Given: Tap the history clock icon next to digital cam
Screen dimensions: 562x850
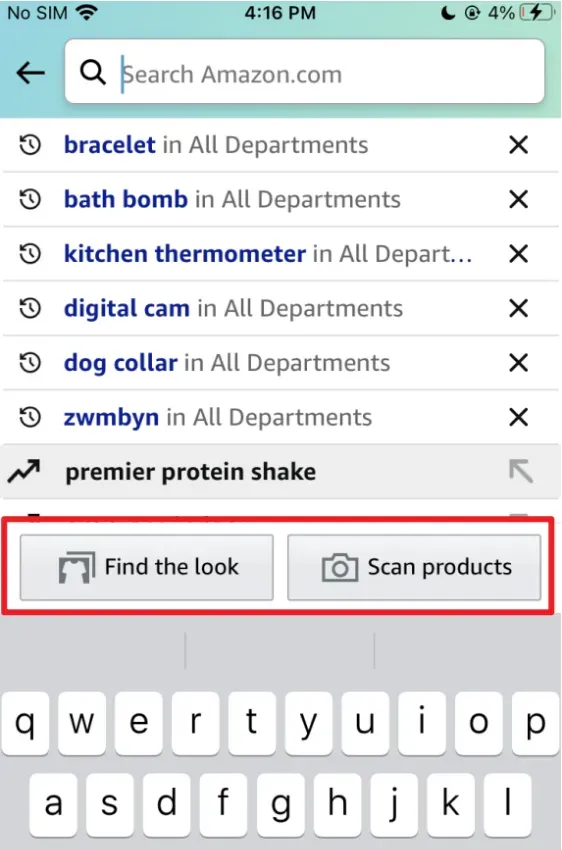Looking at the screenshot, I should 30,308.
